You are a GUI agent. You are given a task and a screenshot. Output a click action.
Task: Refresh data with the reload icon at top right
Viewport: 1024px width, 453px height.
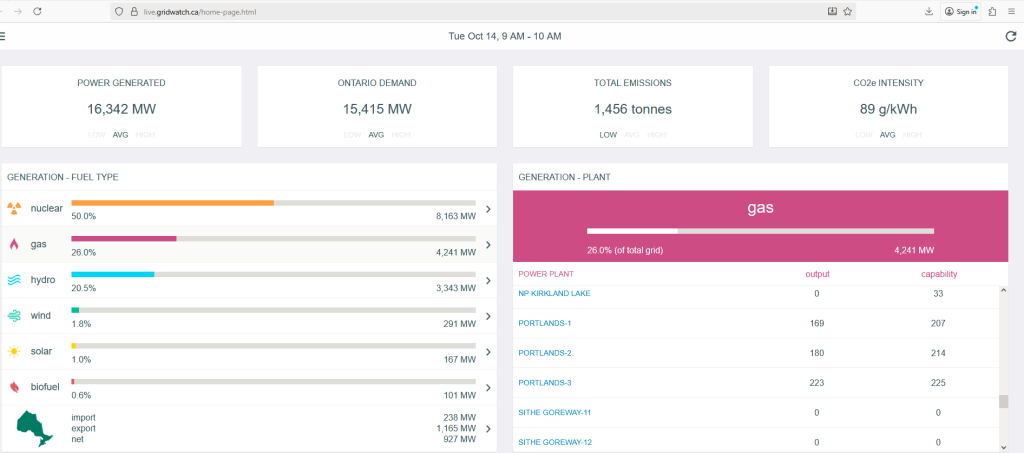click(1010, 37)
